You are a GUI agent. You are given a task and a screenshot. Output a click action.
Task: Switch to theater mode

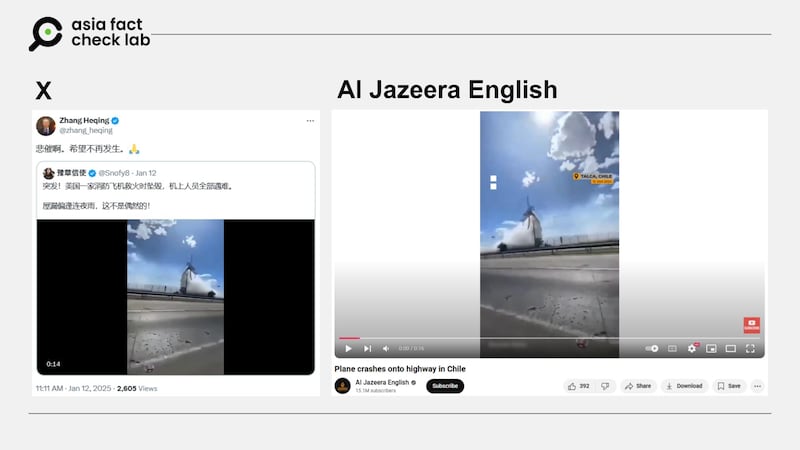pyautogui.click(x=731, y=348)
